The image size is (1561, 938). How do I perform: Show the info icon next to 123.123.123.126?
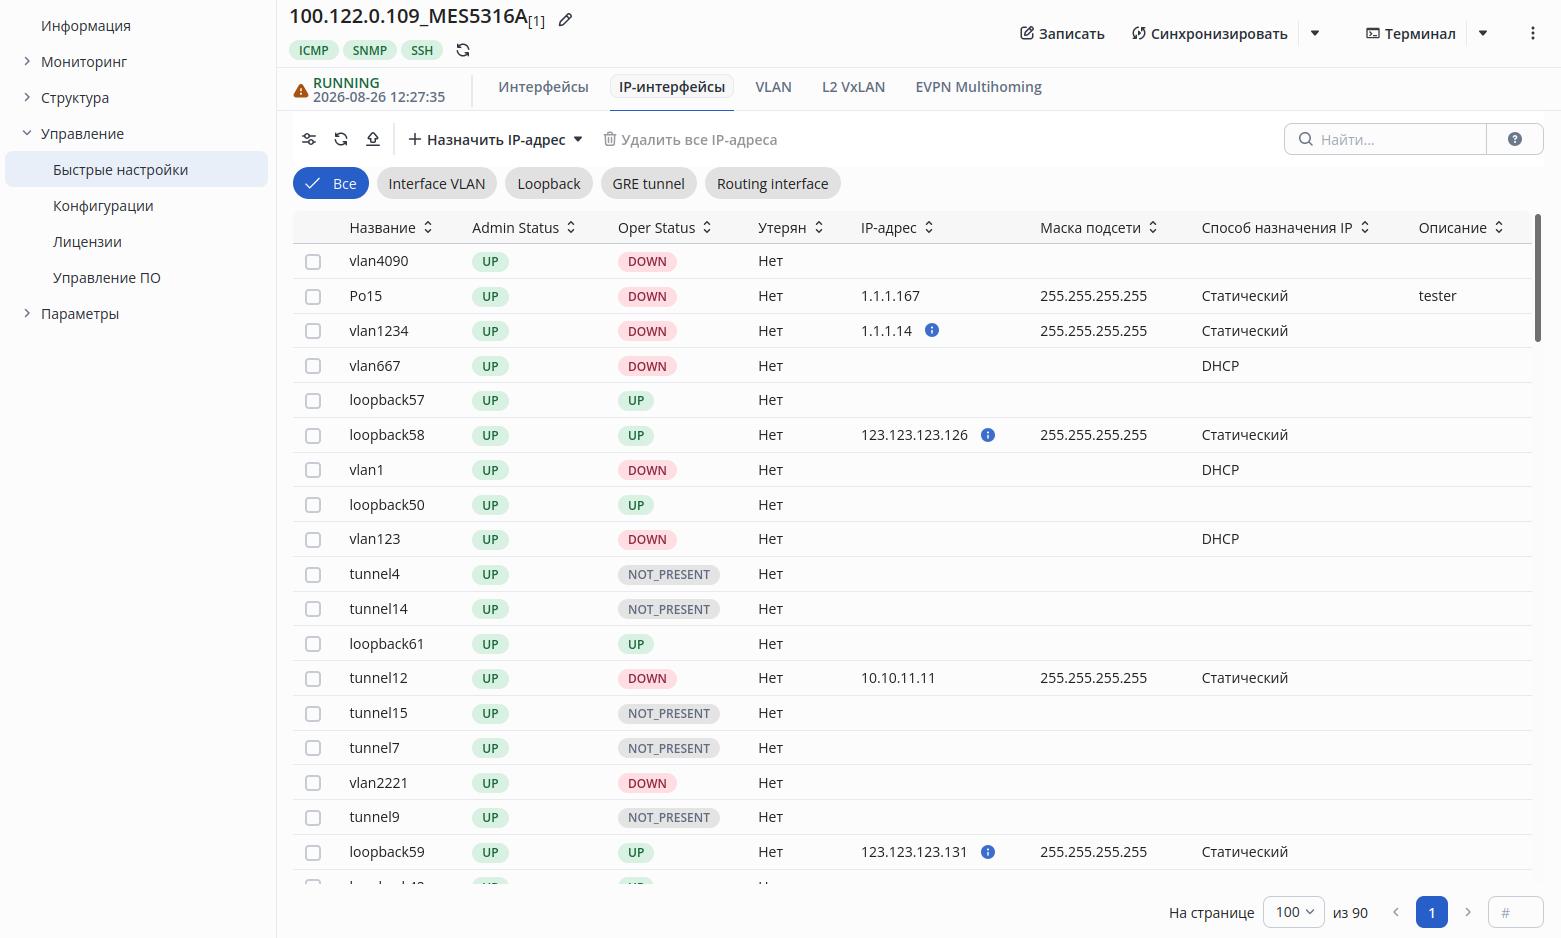tap(988, 435)
